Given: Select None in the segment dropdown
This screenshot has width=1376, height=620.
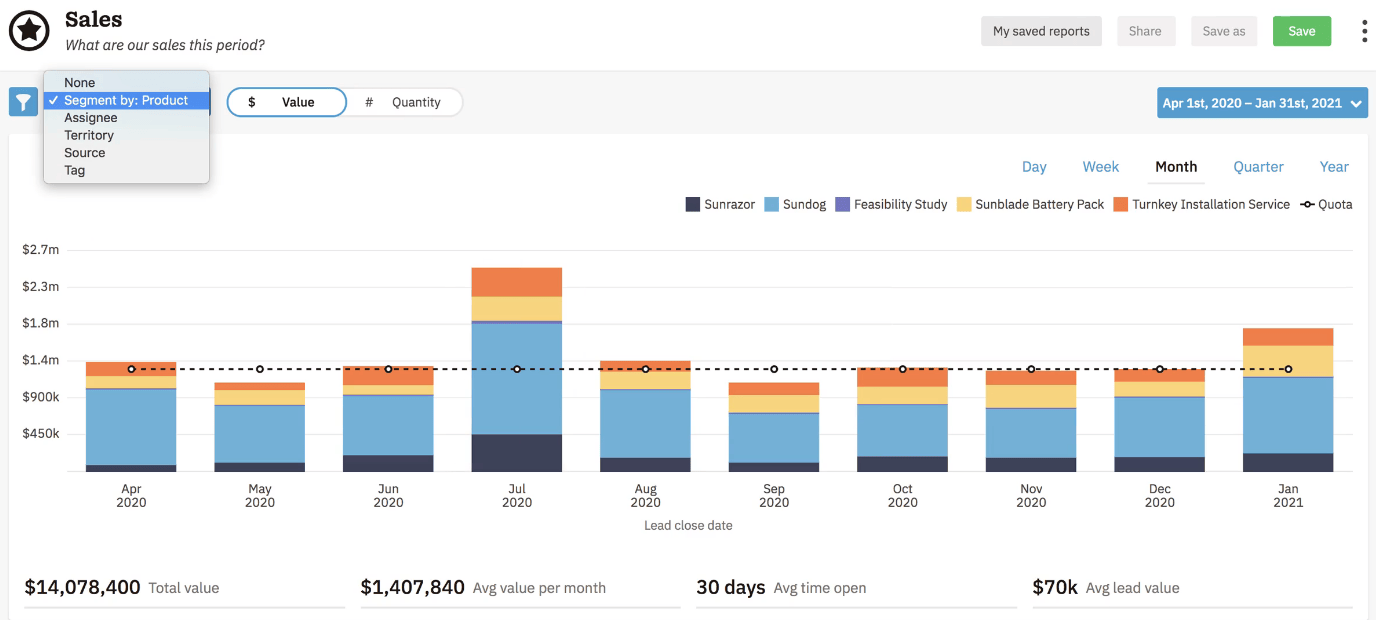Looking at the screenshot, I should (x=80, y=83).
